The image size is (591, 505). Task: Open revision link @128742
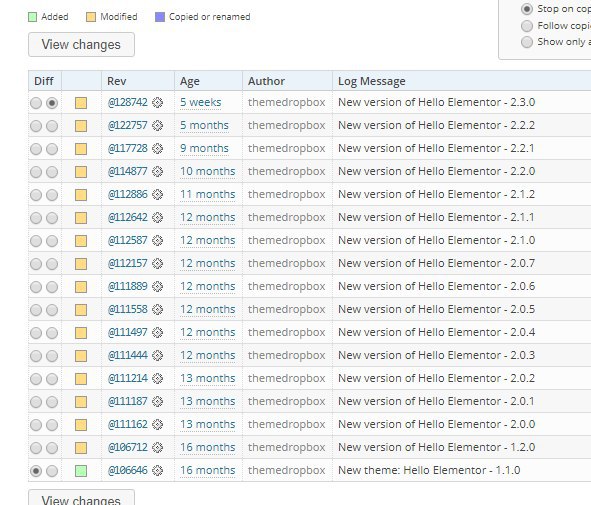[128, 103]
